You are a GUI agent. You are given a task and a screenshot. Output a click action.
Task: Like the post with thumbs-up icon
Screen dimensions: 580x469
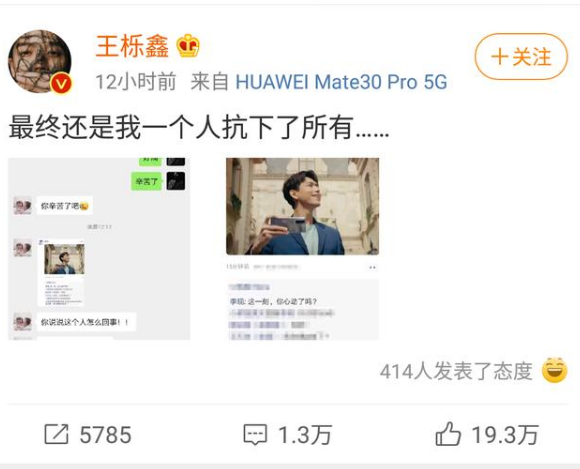point(448,434)
